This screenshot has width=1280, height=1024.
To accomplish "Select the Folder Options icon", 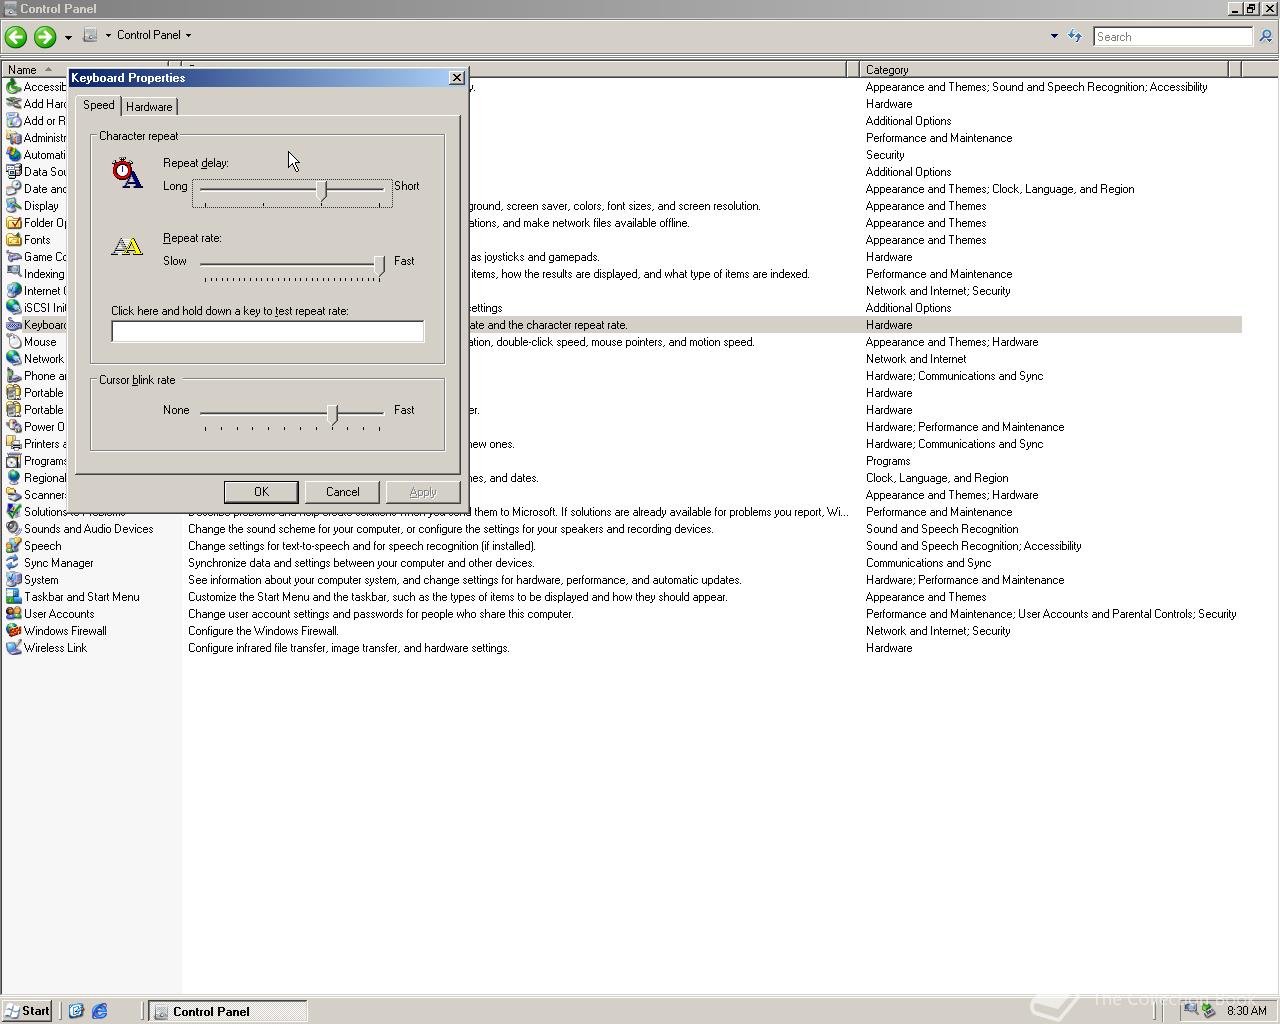I will tap(13, 223).
